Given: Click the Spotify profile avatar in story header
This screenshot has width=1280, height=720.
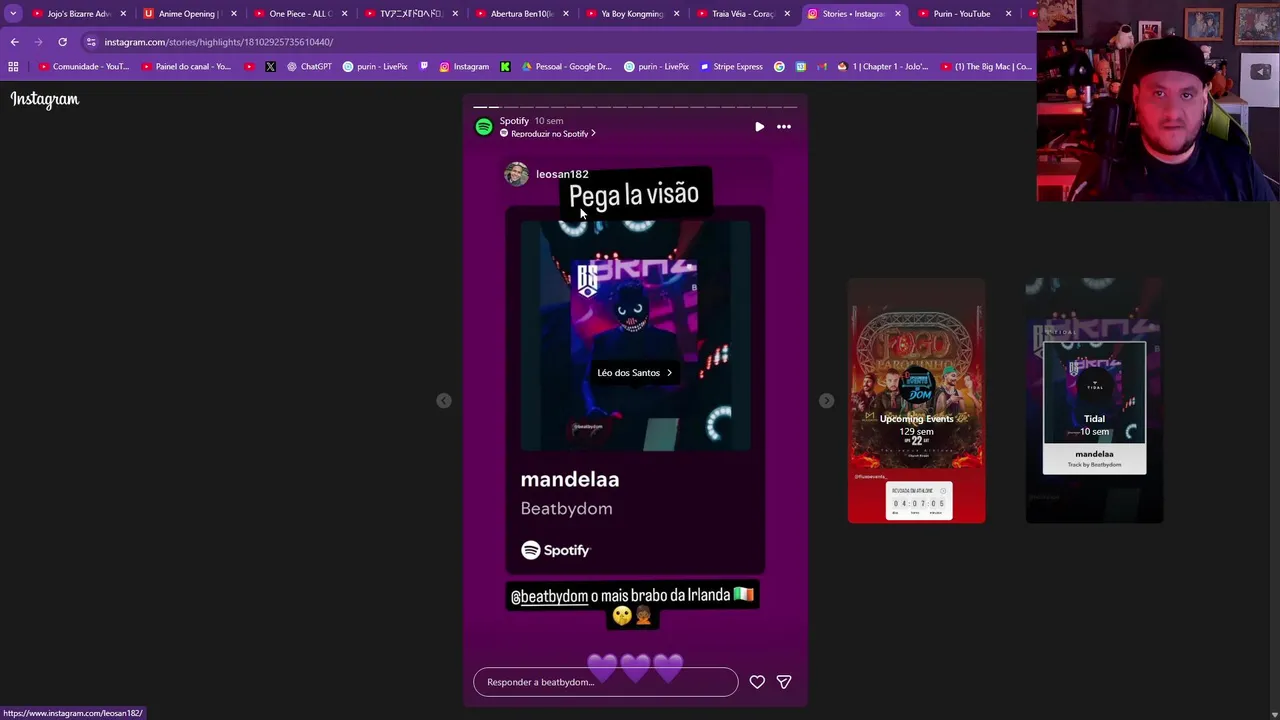Looking at the screenshot, I should coord(484,127).
